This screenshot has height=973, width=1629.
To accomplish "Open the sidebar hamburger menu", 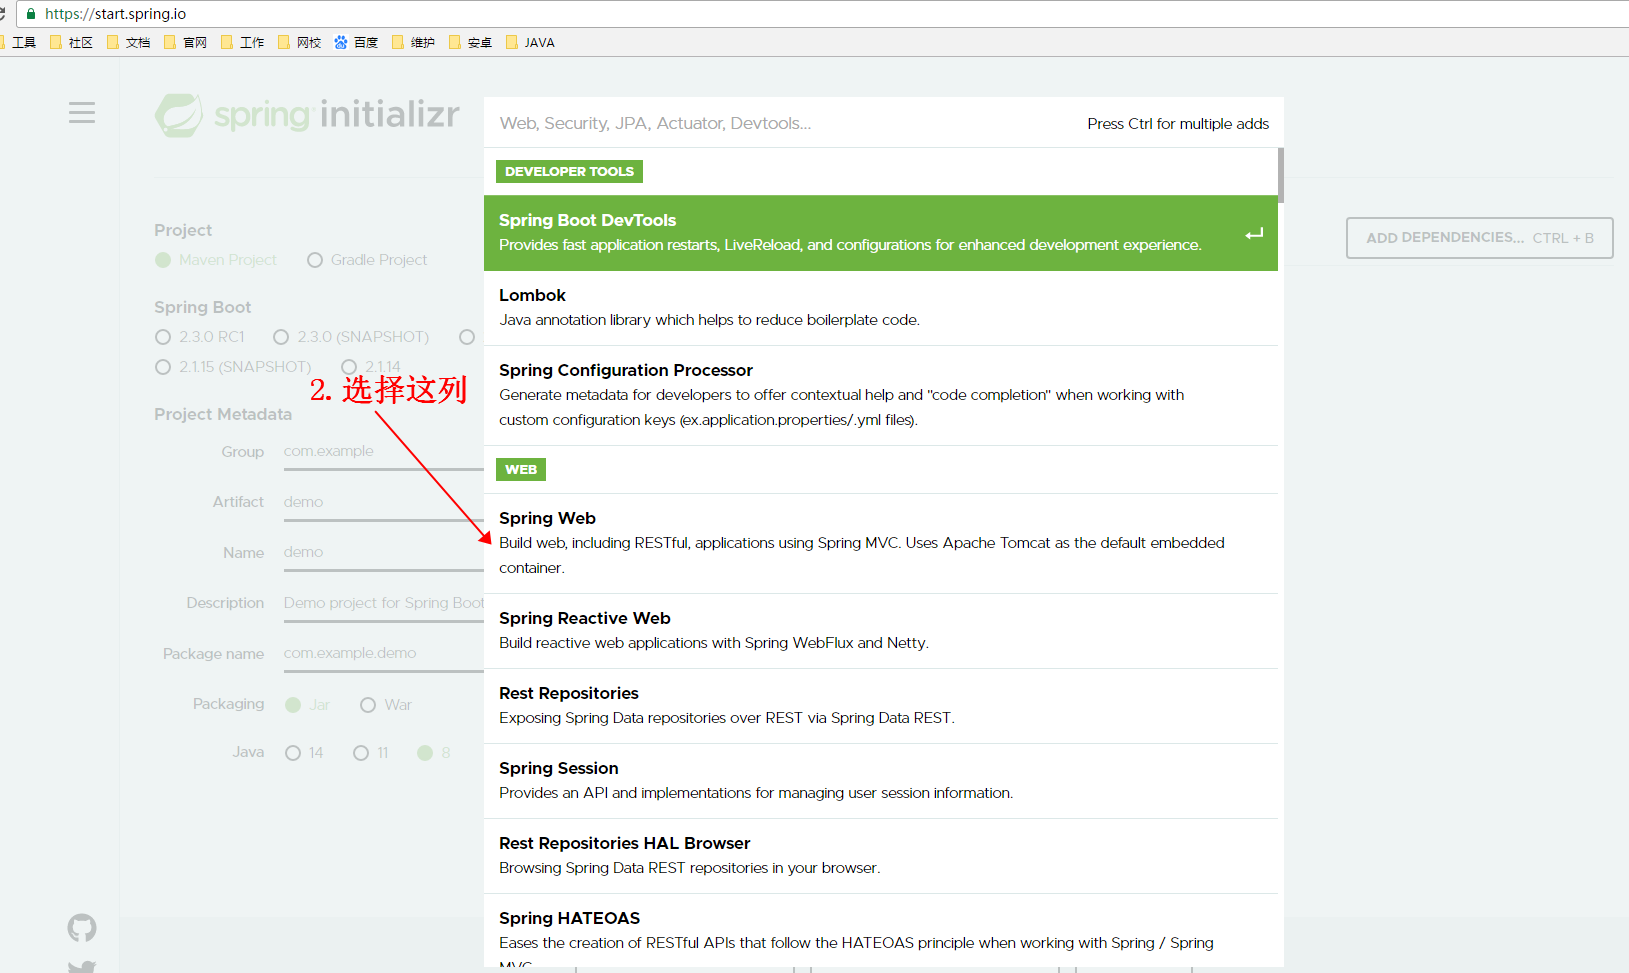I will (x=82, y=112).
